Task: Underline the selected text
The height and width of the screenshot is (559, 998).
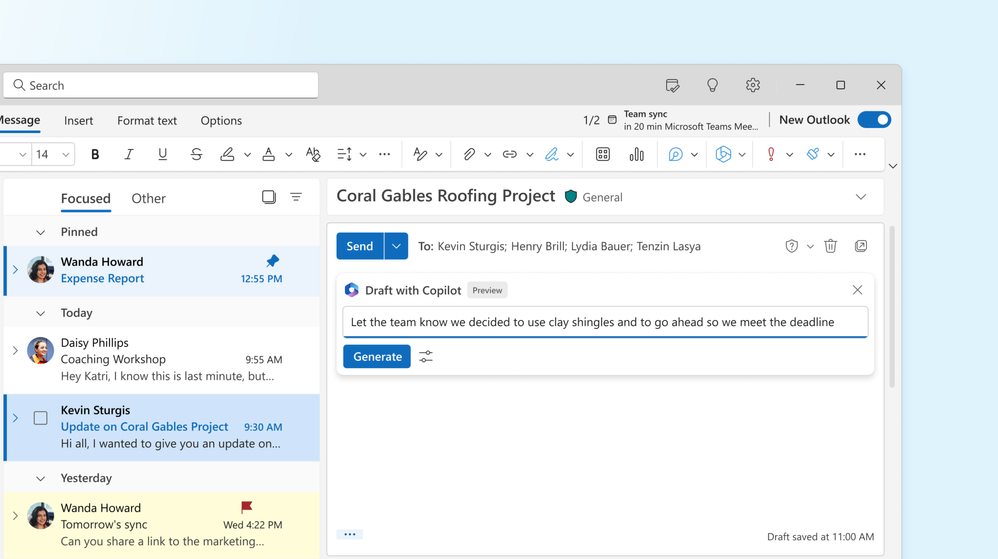Action: point(162,154)
